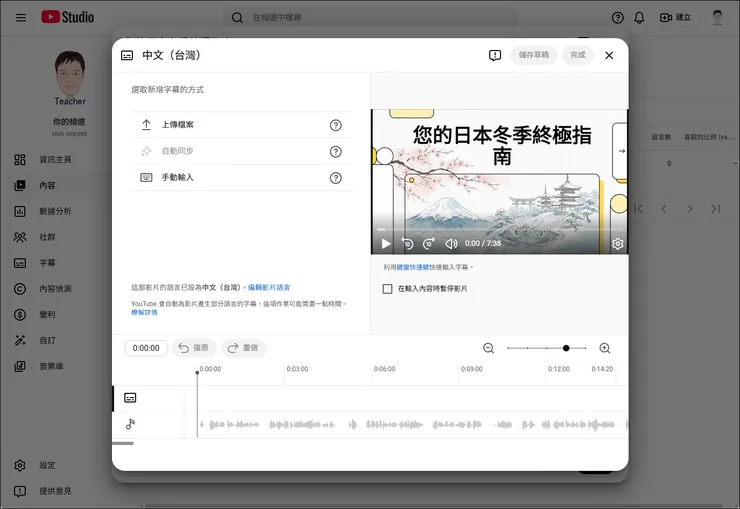This screenshot has height=509, width=740.
Task: Click the Redo (重做) button
Action: tap(243, 348)
